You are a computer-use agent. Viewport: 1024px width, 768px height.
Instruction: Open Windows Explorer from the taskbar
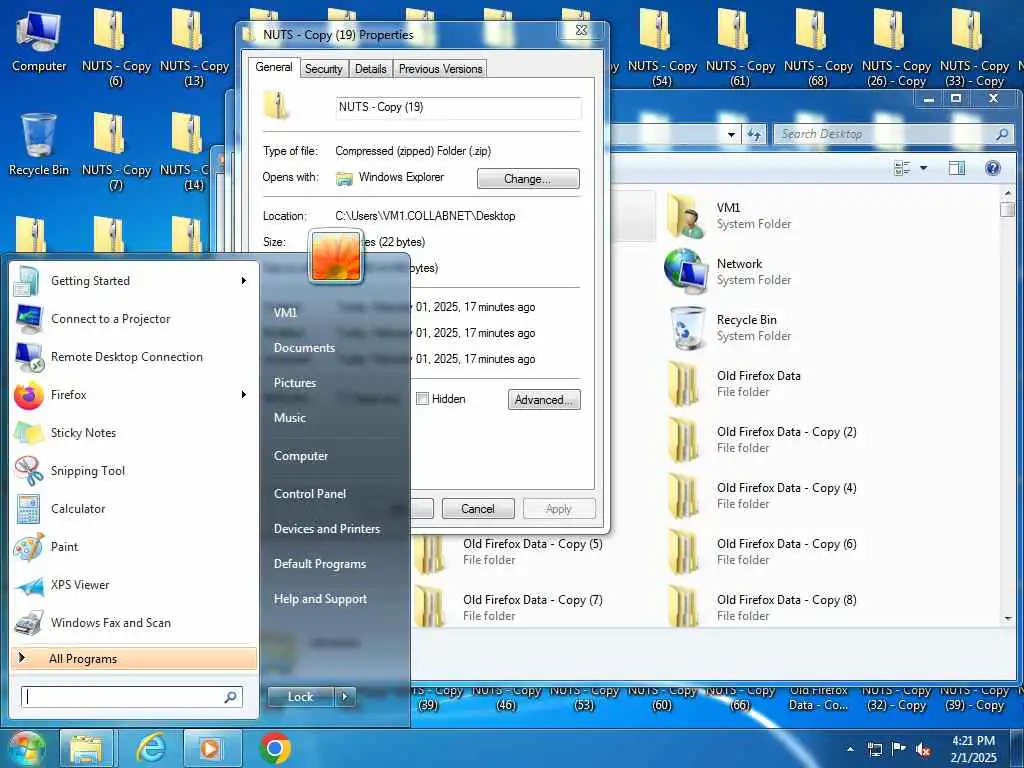click(x=86, y=748)
